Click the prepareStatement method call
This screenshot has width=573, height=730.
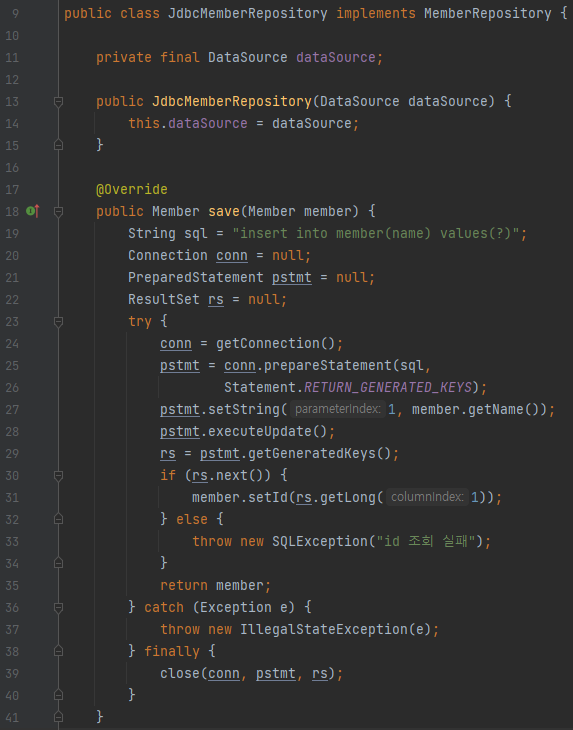[328, 365]
